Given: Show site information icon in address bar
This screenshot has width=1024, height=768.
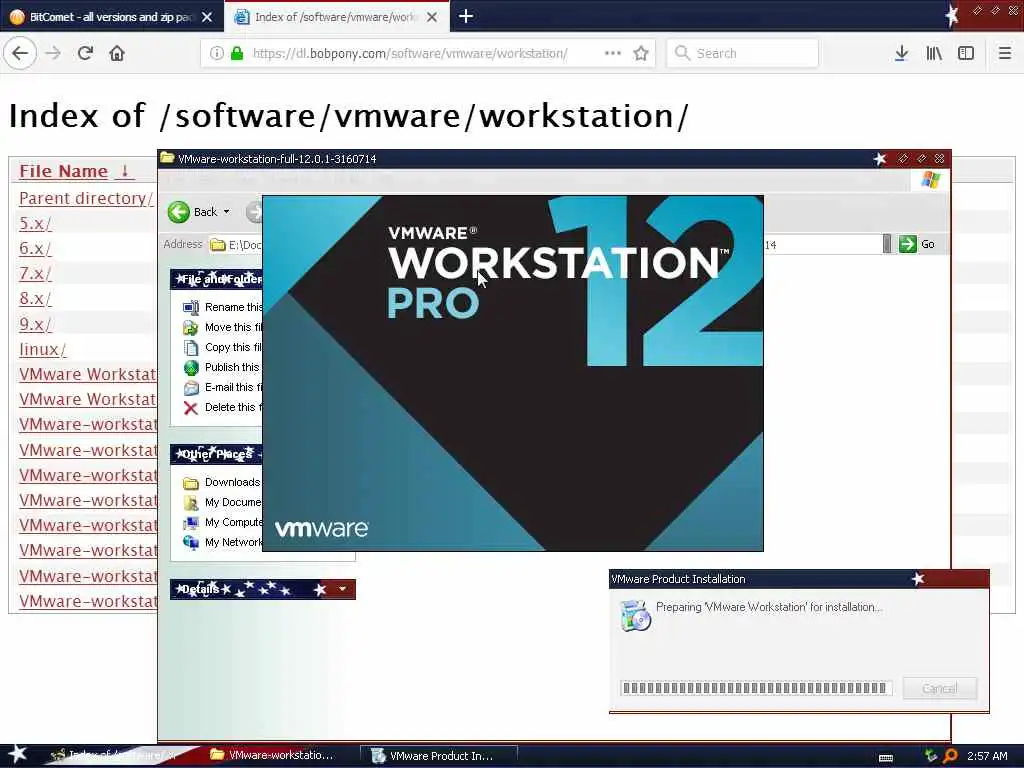Looking at the screenshot, I should pyautogui.click(x=216, y=53).
